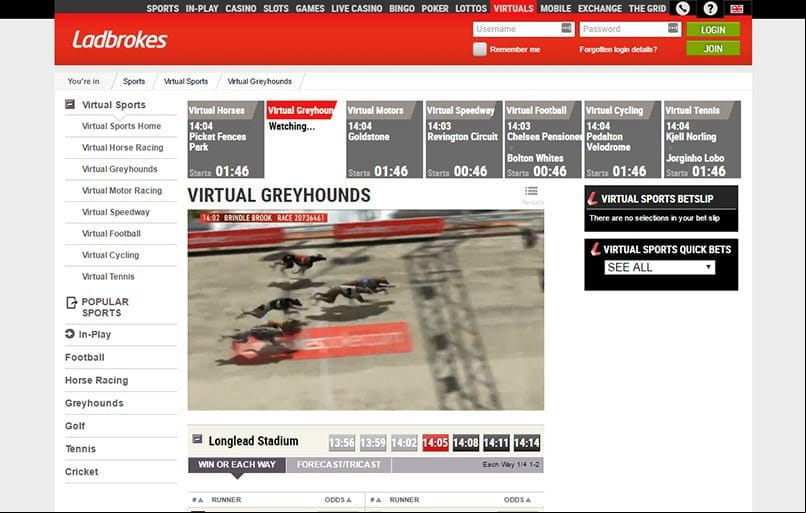
Task: Open LIVE CASINO in top navigation
Action: pos(357,8)
